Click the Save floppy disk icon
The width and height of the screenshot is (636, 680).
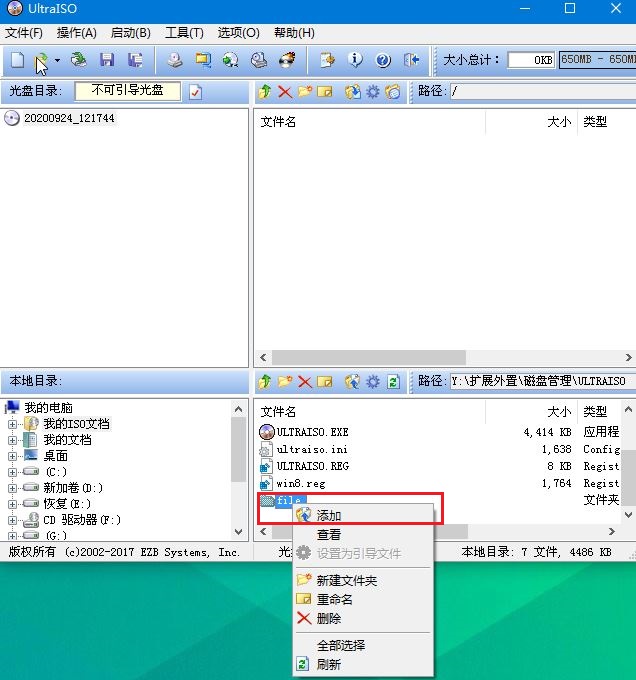coord(107,60)
